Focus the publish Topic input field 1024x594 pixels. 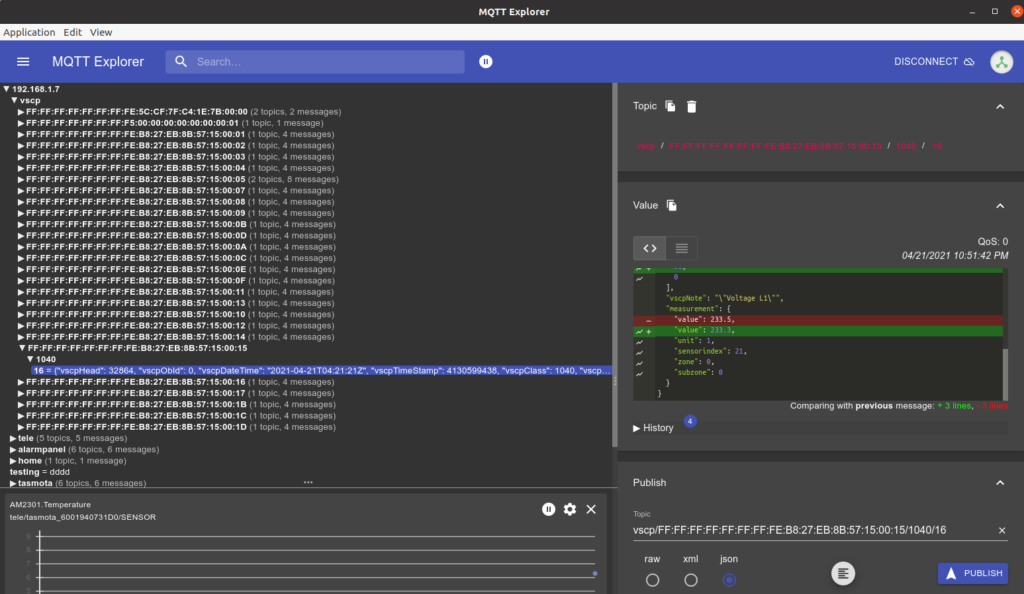(x=813, y=530)
